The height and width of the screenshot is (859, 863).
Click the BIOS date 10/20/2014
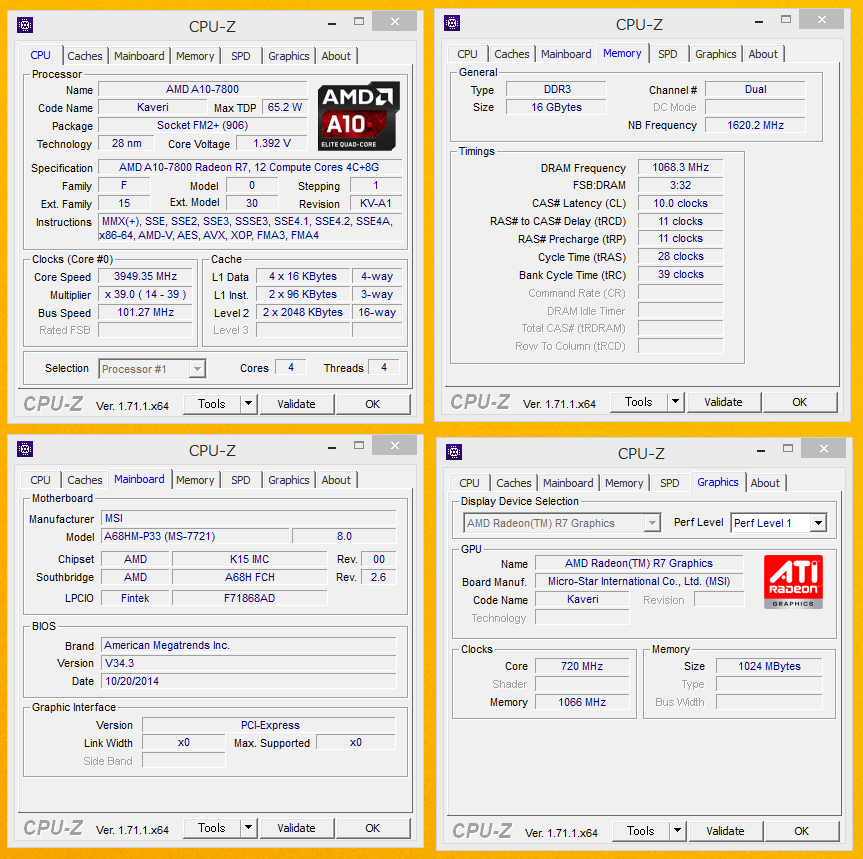coord(249,681)
